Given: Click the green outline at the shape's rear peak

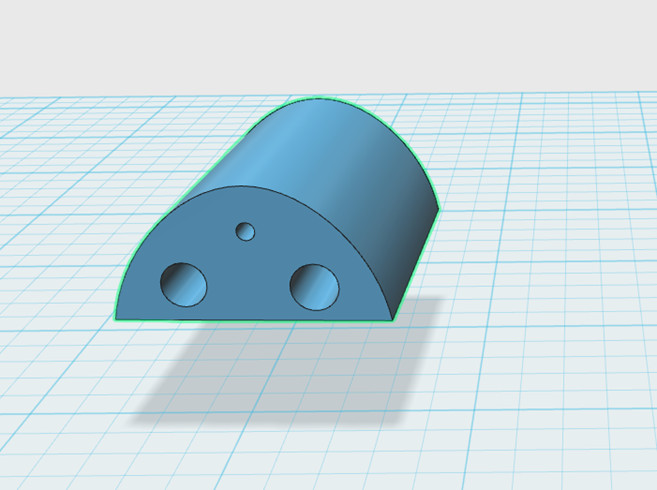Looking at the screenshot, I should [320, 98].
